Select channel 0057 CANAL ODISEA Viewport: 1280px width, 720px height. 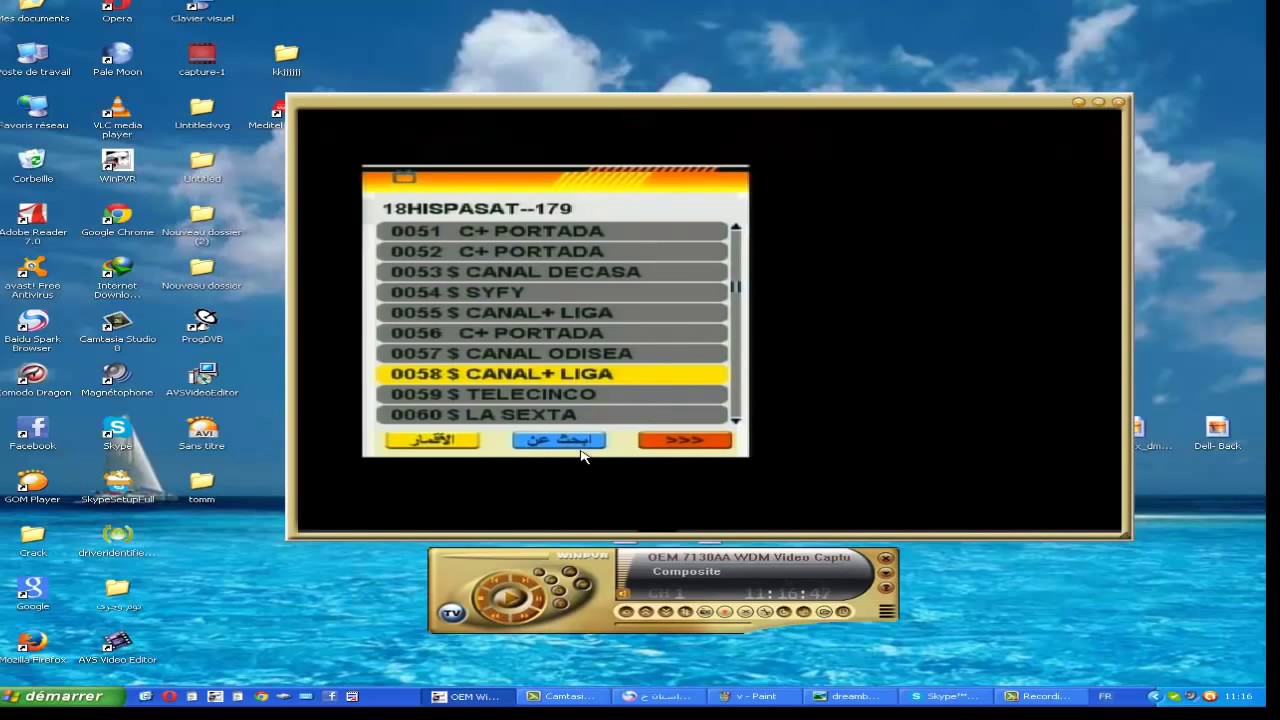[551, 353]
